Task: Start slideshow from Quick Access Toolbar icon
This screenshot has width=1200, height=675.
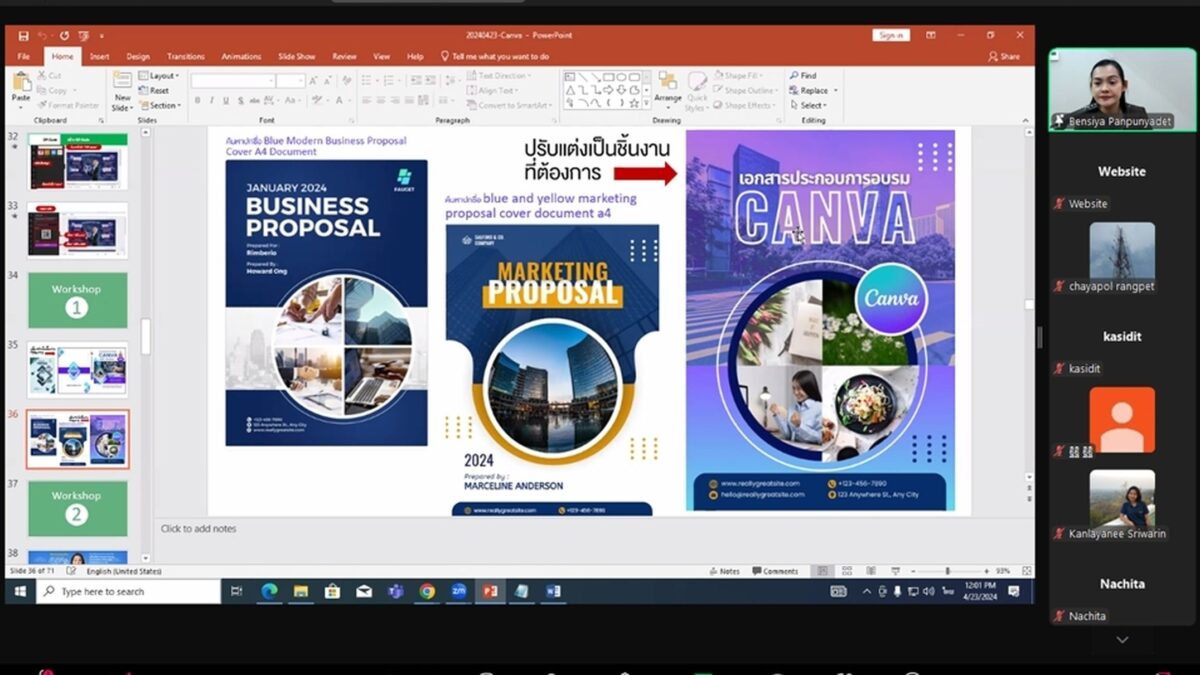Action: (83, 35)
